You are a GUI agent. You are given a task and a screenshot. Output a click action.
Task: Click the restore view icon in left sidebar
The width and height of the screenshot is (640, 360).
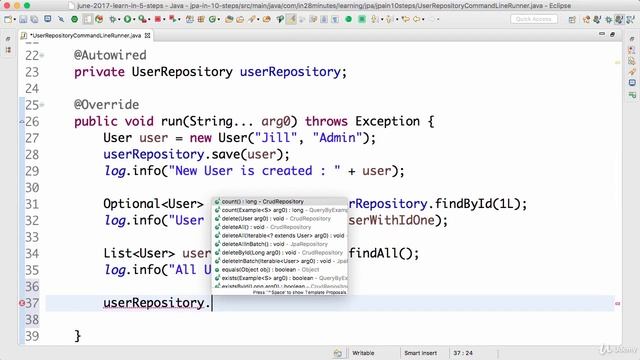pos(8,39)
